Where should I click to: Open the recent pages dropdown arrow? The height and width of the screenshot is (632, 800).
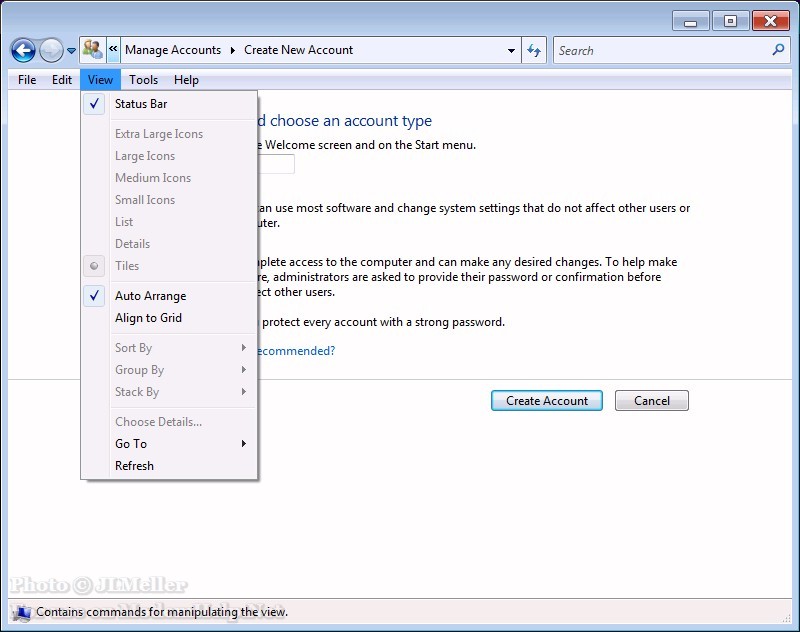point(71,50)
